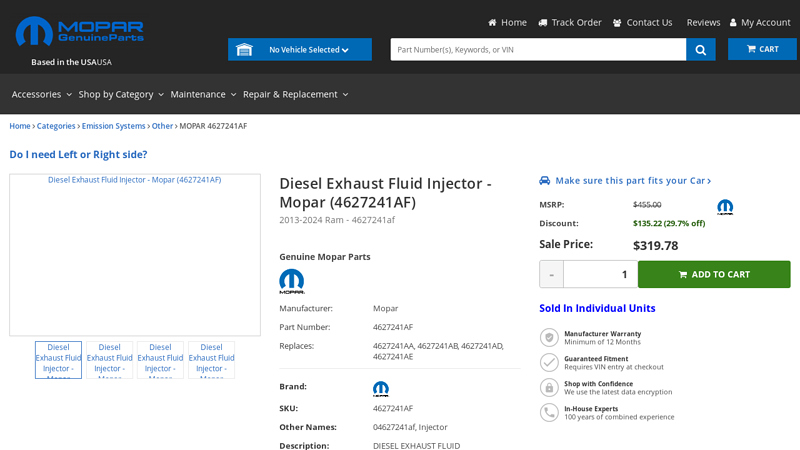The image size is (800, 450).
Task: Decrease quantity with minus button
Action: click(552, 274)
